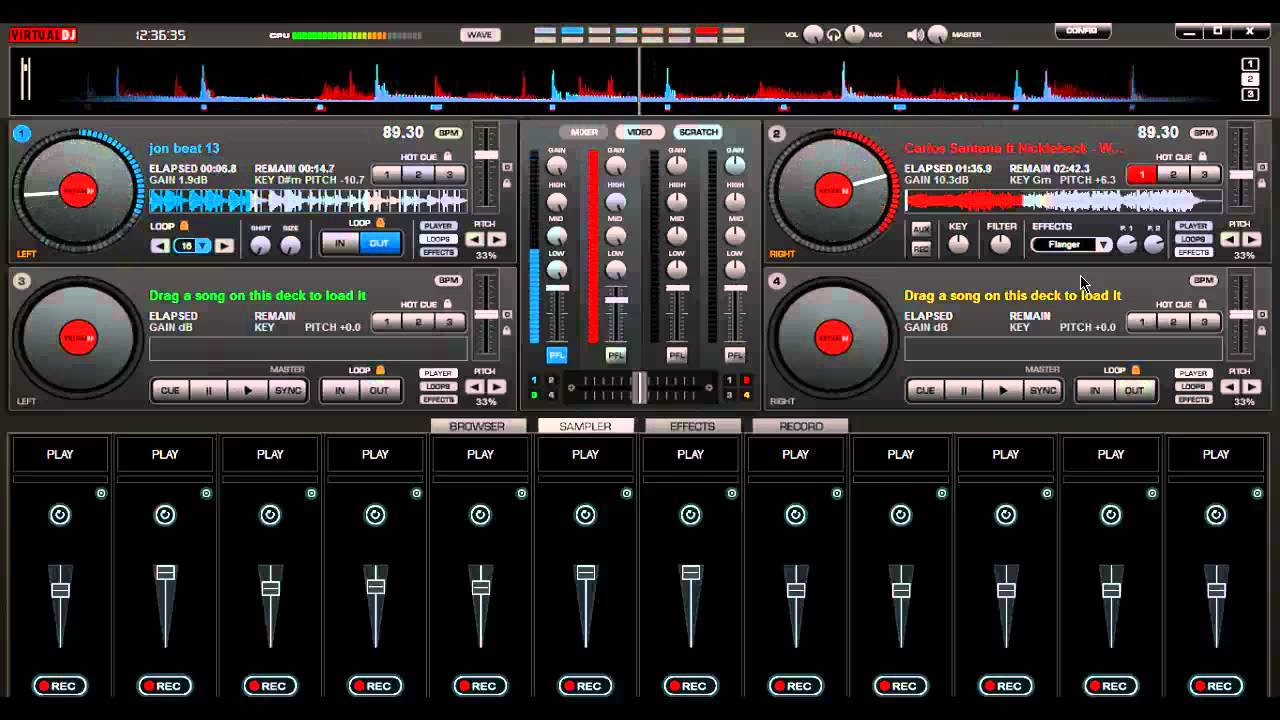The width and height of the screenshot is (1280, 720).
Task: Toggle the REC button on deck 2
Action: [921, 248]
